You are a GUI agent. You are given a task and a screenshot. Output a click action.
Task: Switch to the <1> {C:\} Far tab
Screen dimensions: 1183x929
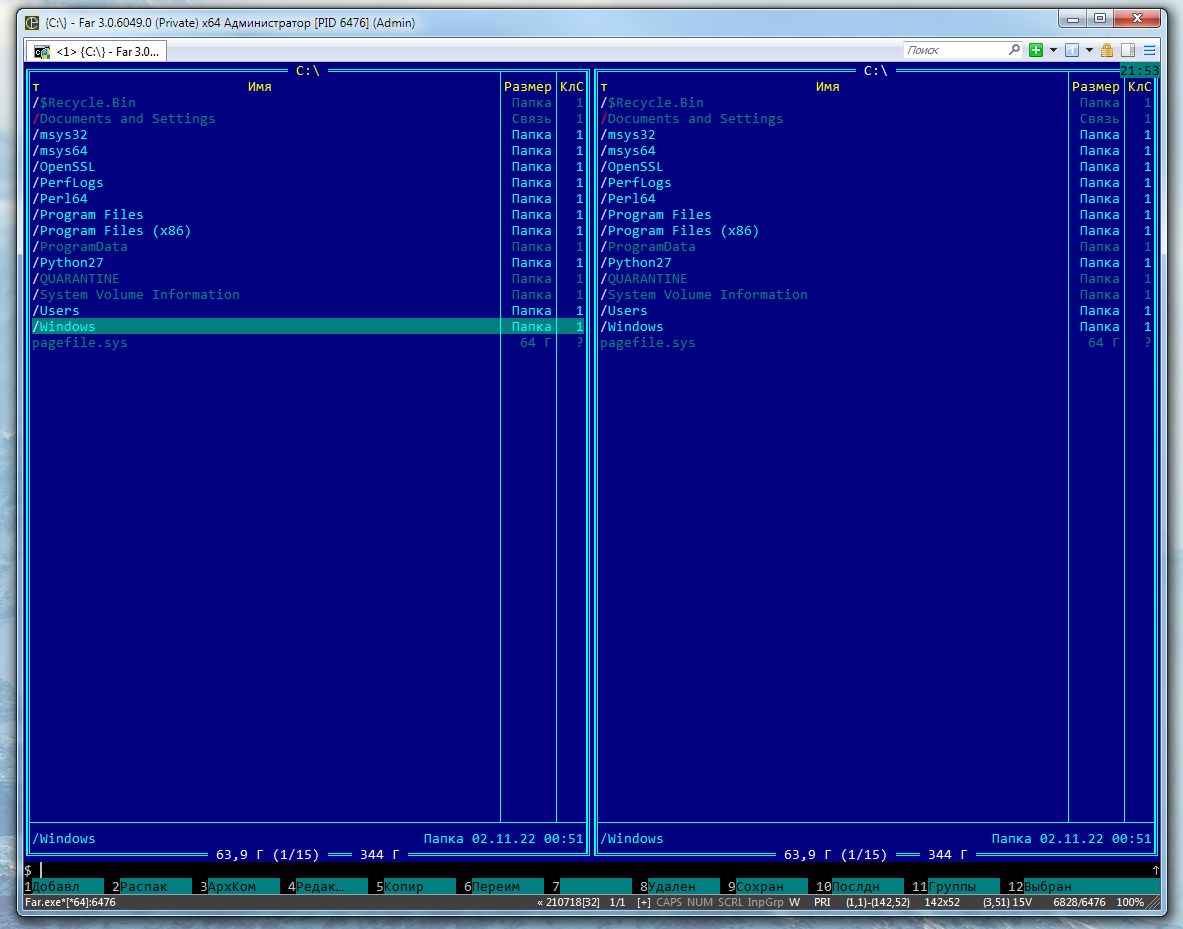[97, 51]
